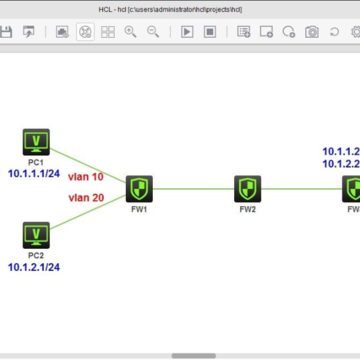Click the add text note icon
Image resolution: width=360 pixels, height=360 pixels.
pyautogui.click(x=244, y=32)
